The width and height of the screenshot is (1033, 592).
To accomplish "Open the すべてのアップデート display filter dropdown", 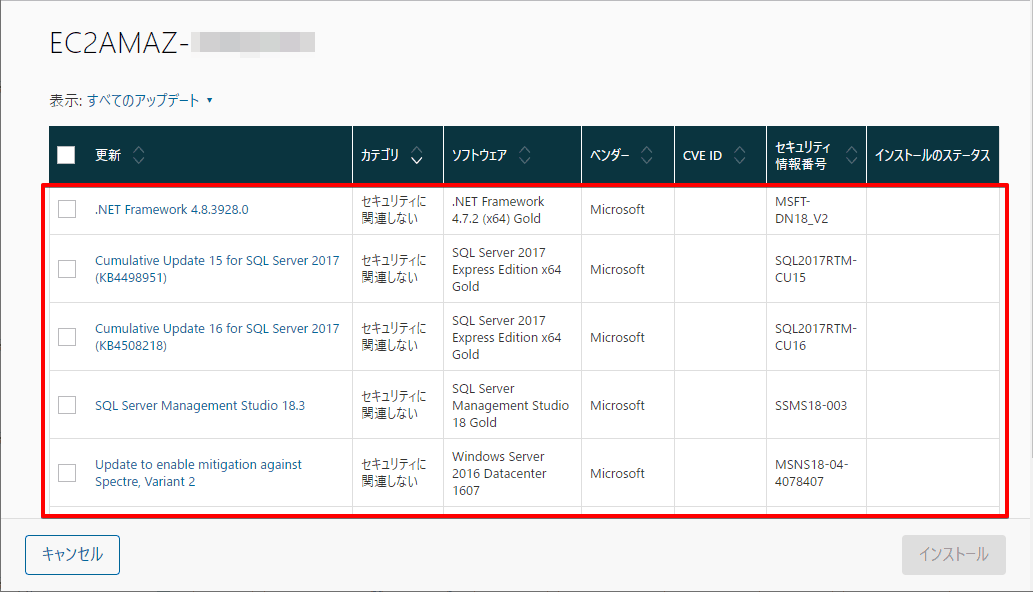I will (x=150, y=100).
